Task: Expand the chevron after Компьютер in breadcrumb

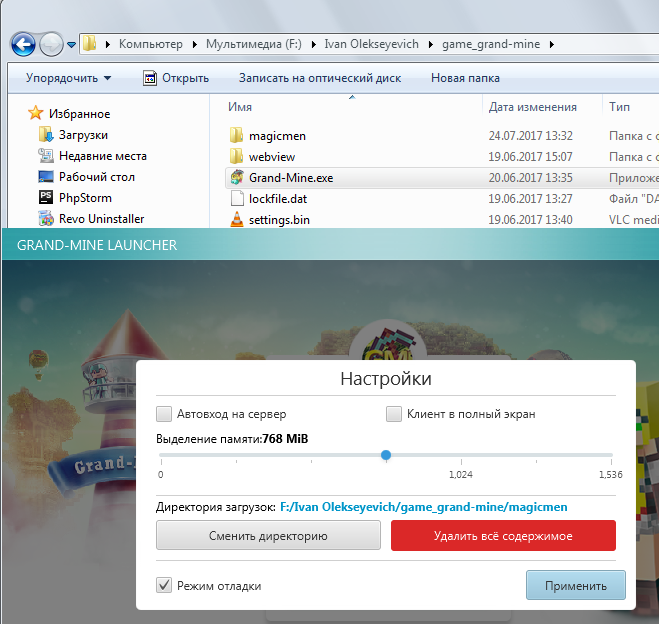Action: tap(195, 44)
